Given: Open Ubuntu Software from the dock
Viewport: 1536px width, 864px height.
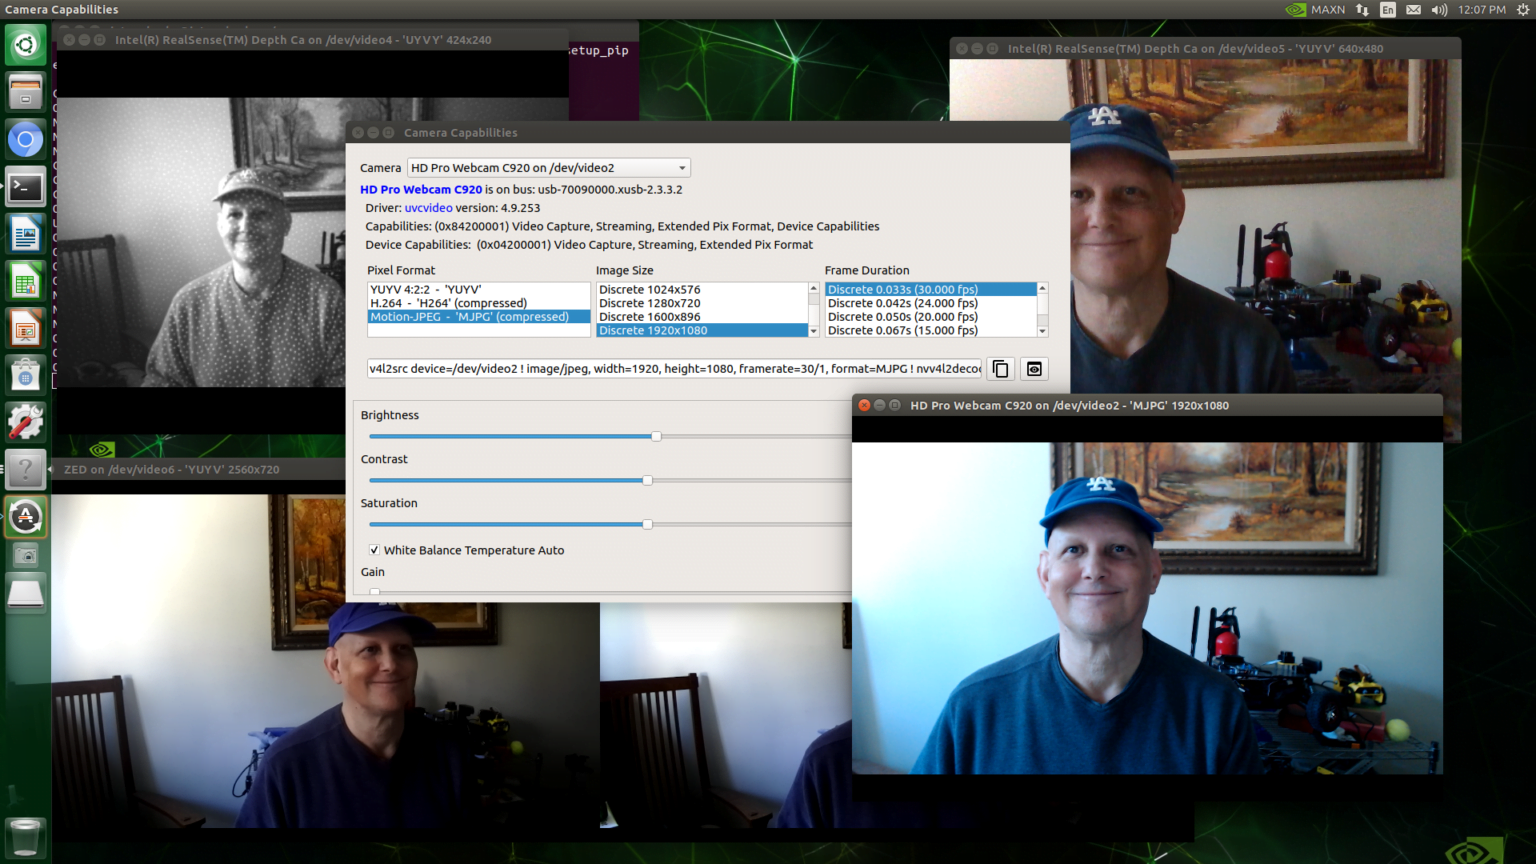Looking at the screenshot, I should coord(25,373).
